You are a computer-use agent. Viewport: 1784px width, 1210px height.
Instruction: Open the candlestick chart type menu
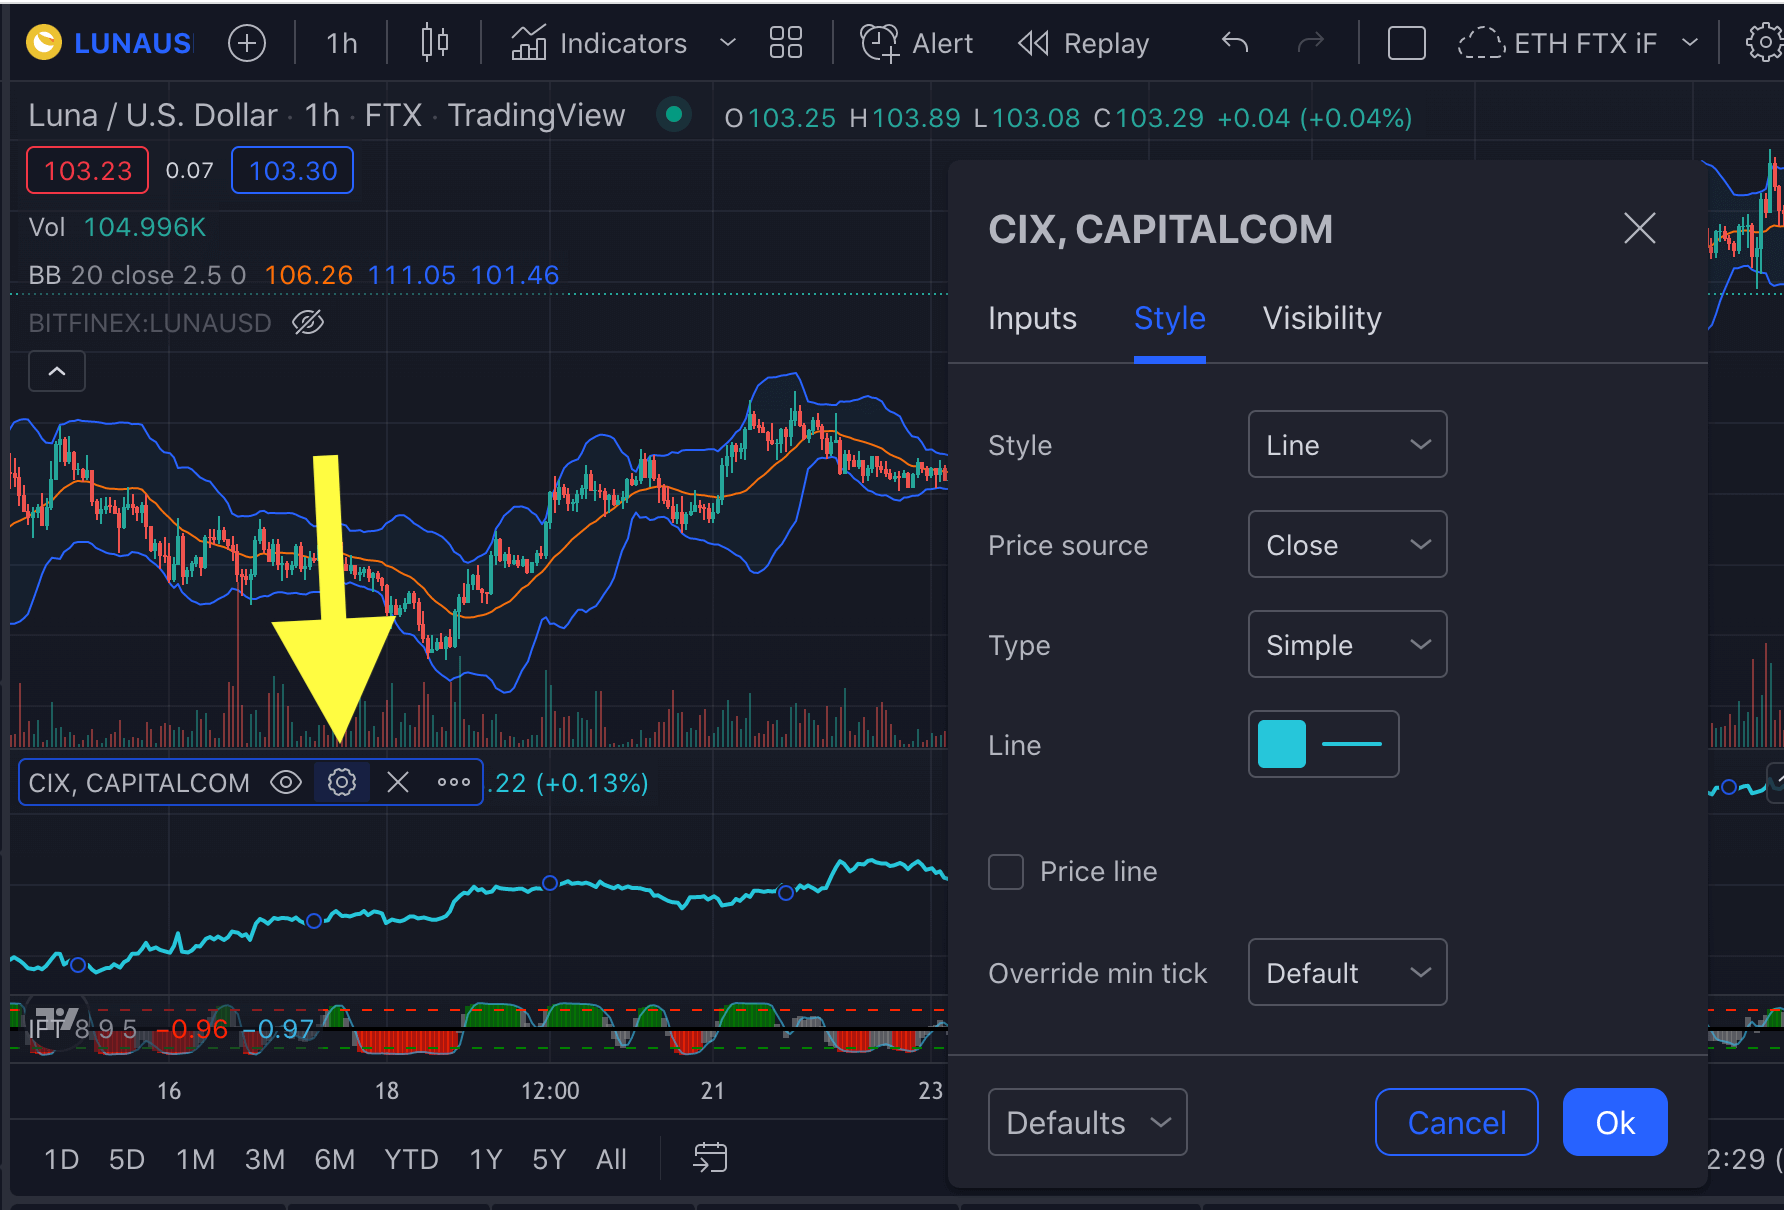[435, 43]
